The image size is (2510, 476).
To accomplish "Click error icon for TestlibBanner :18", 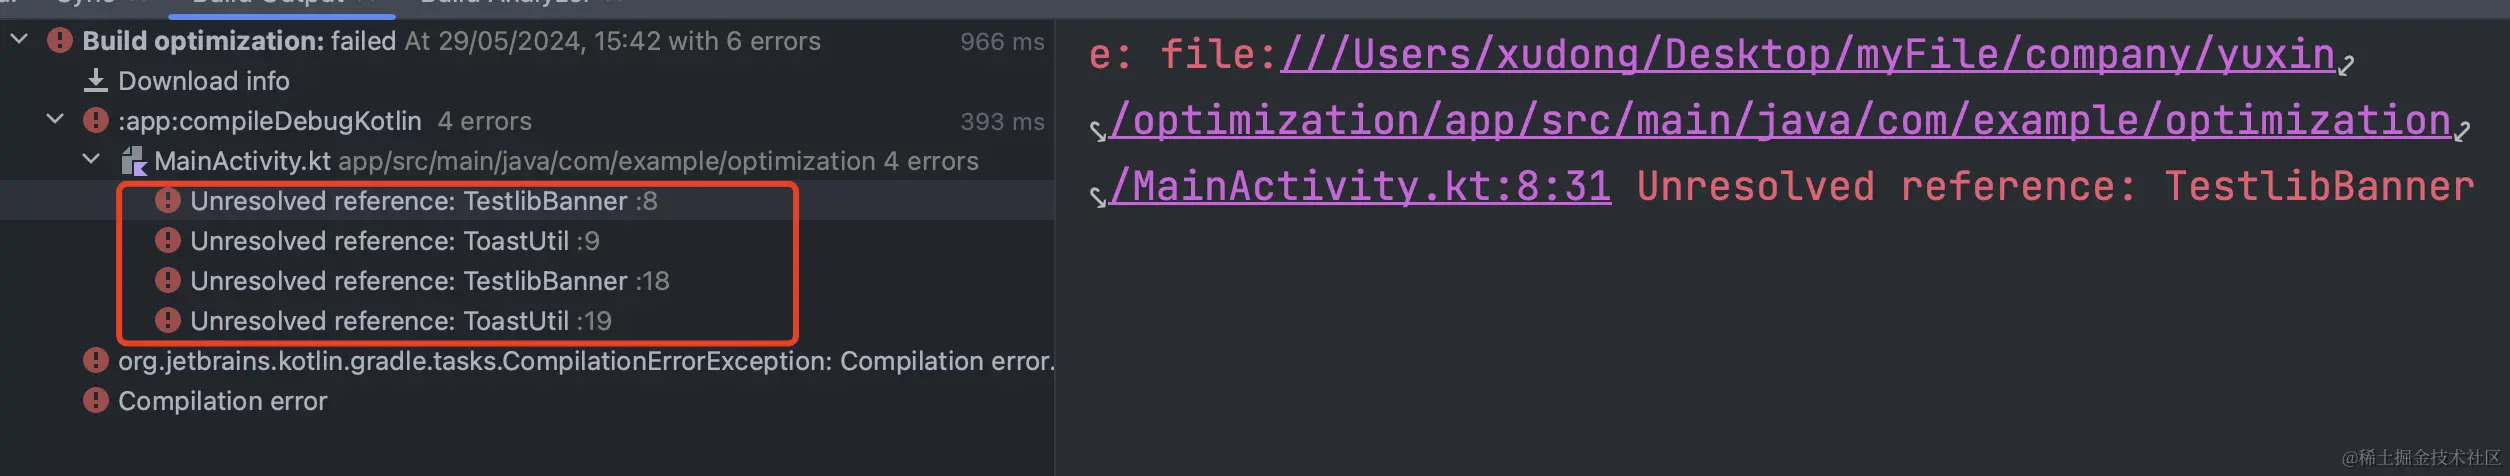I will click(x=168, y=281).
